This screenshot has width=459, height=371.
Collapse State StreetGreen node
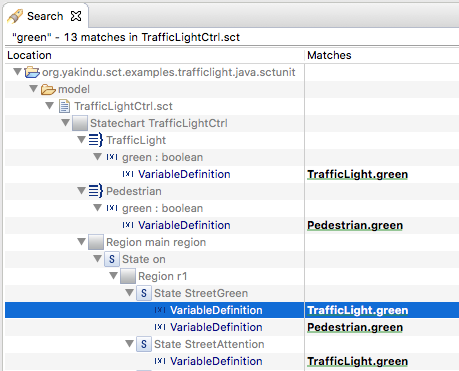click(x=129, y=292)
